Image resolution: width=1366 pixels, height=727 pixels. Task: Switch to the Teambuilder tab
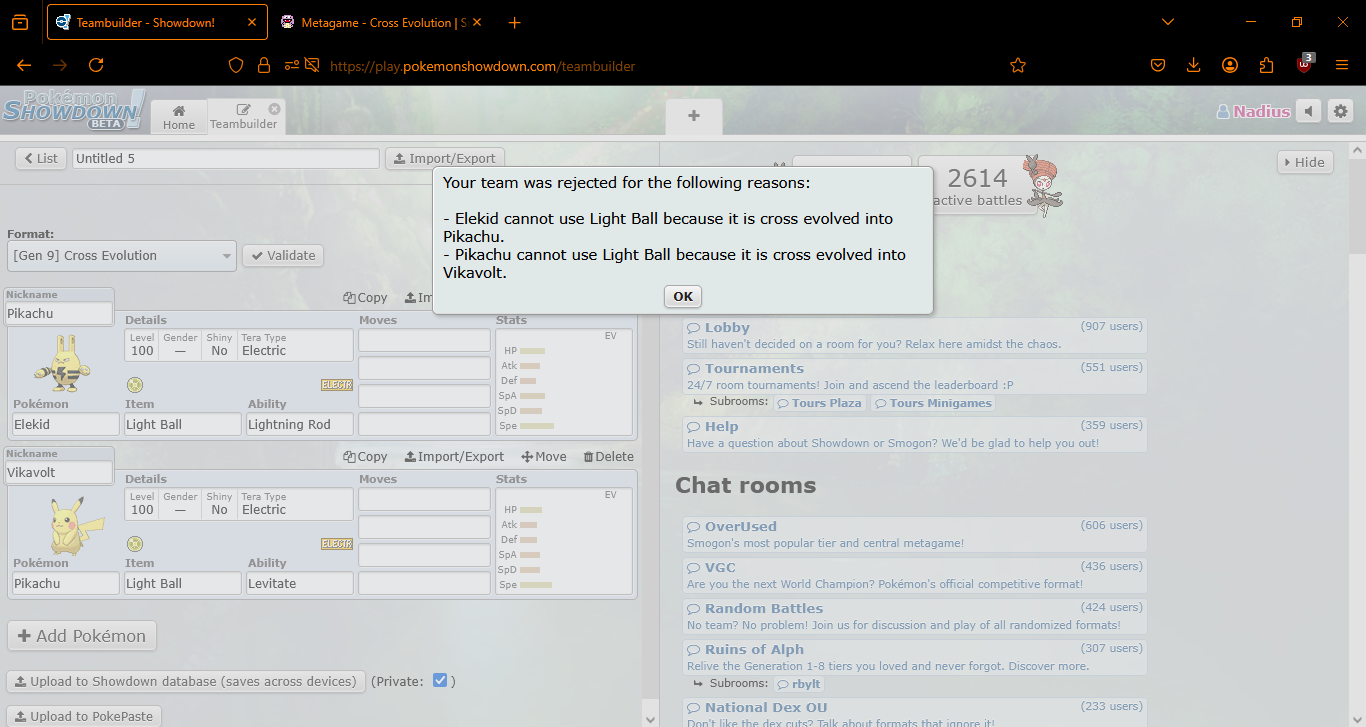[x=243, y=116]
